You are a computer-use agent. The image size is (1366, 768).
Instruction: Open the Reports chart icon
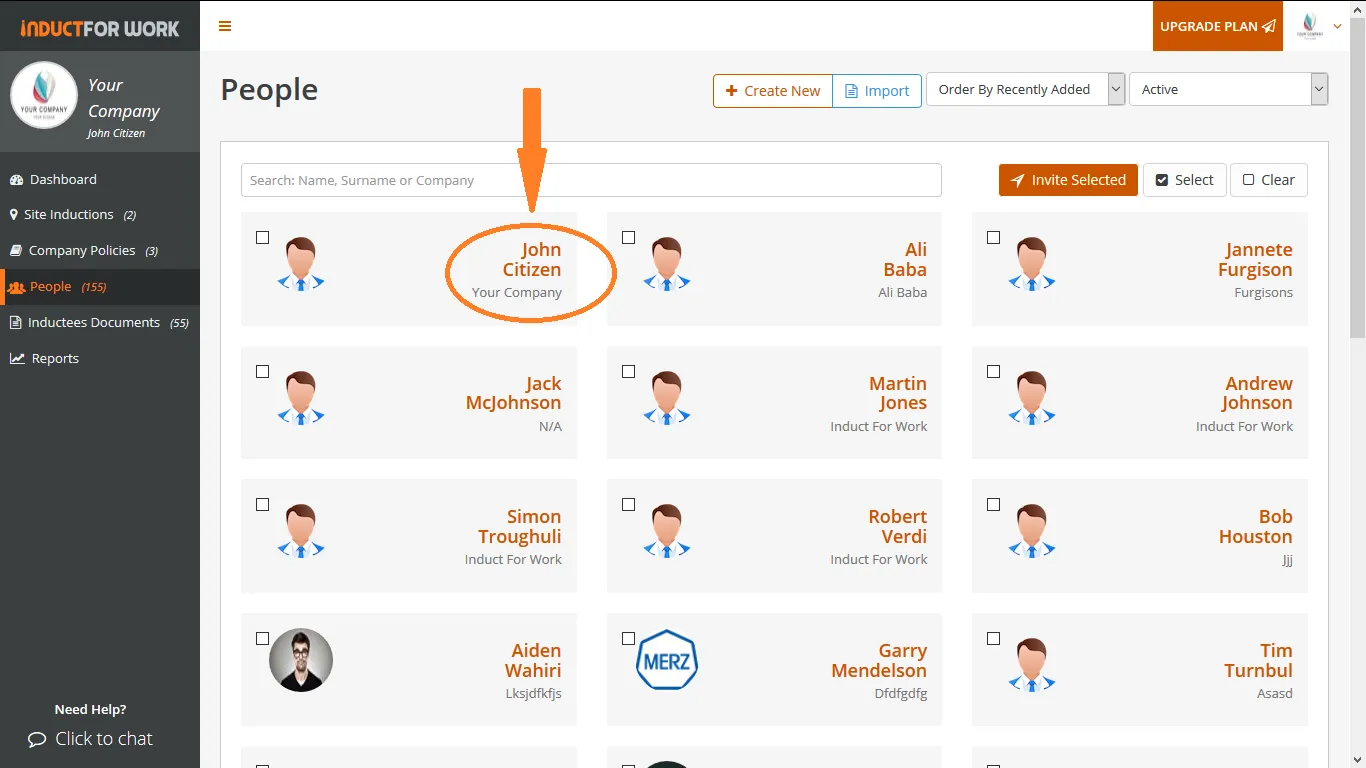pyautogui.click(x=17, y=359)
